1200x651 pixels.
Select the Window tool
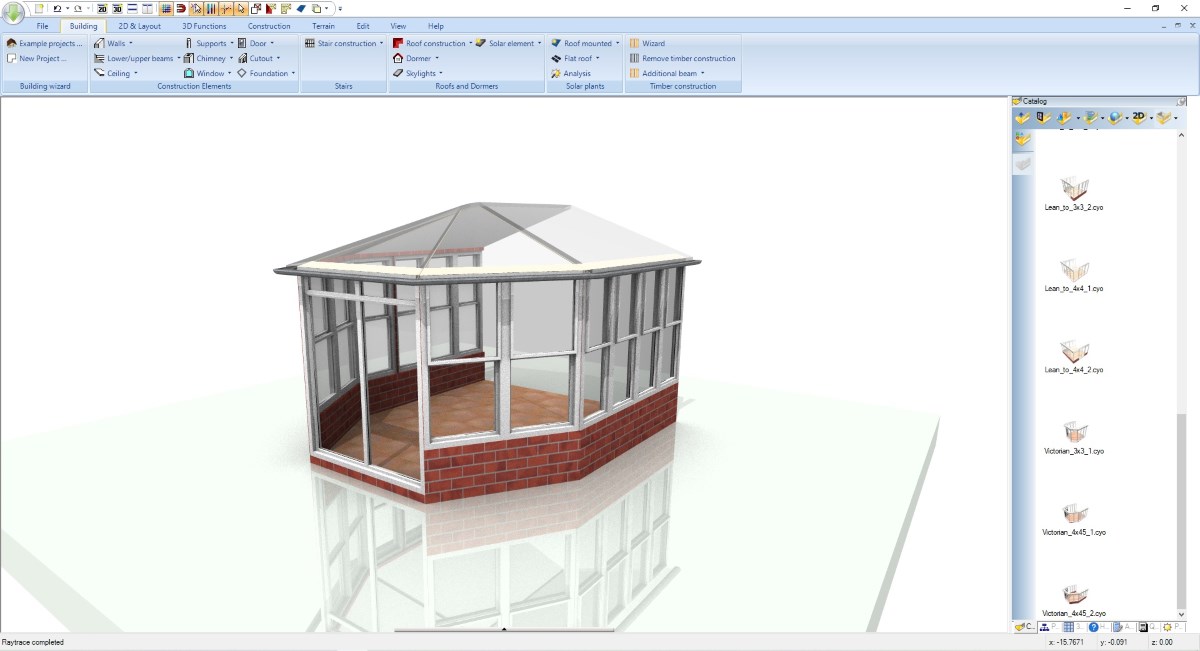tap(206, 73)
